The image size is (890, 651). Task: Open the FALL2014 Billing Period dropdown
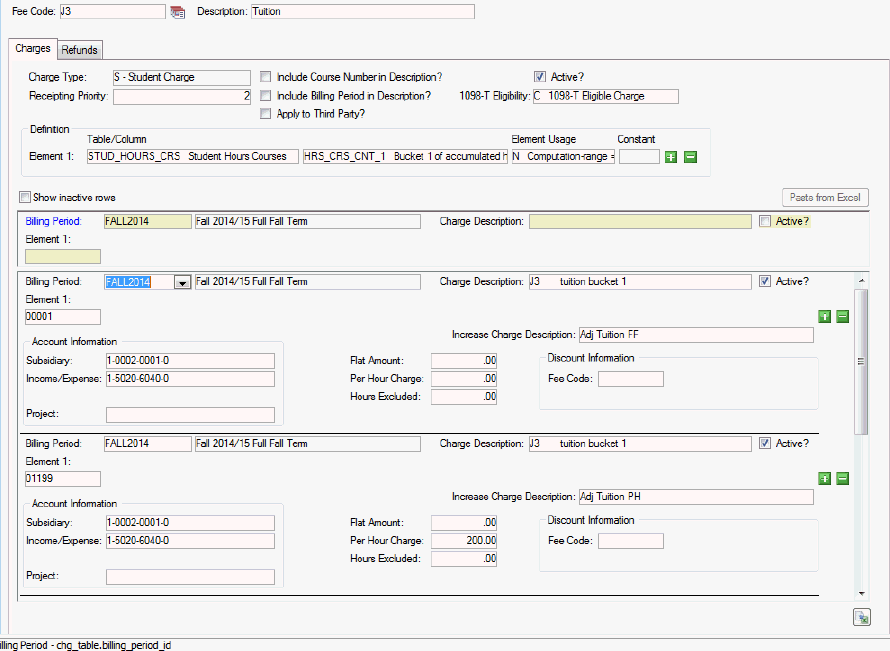(x=182, y=283)
